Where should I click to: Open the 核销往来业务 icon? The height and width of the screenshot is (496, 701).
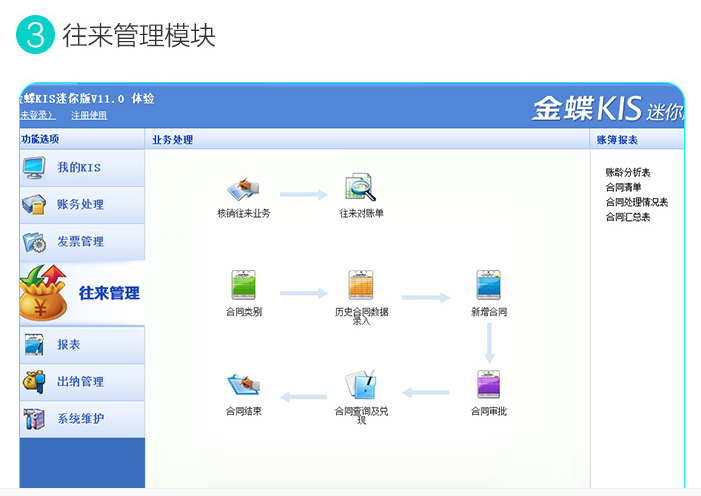pyautogui.click(x=243, y=189)
